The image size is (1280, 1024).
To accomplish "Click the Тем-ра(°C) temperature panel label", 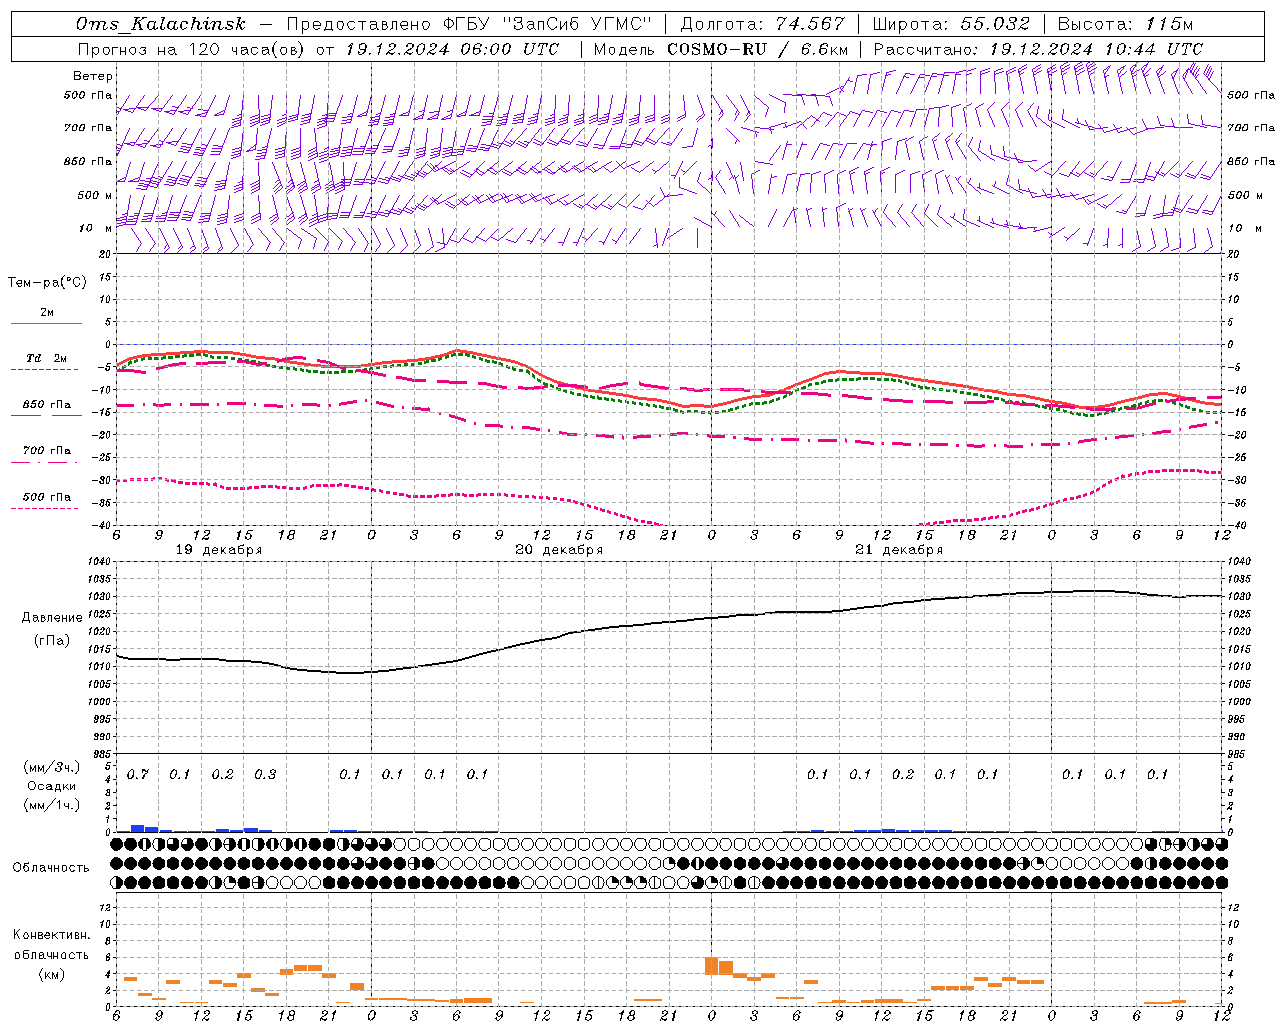I will [x=47, y=283].
